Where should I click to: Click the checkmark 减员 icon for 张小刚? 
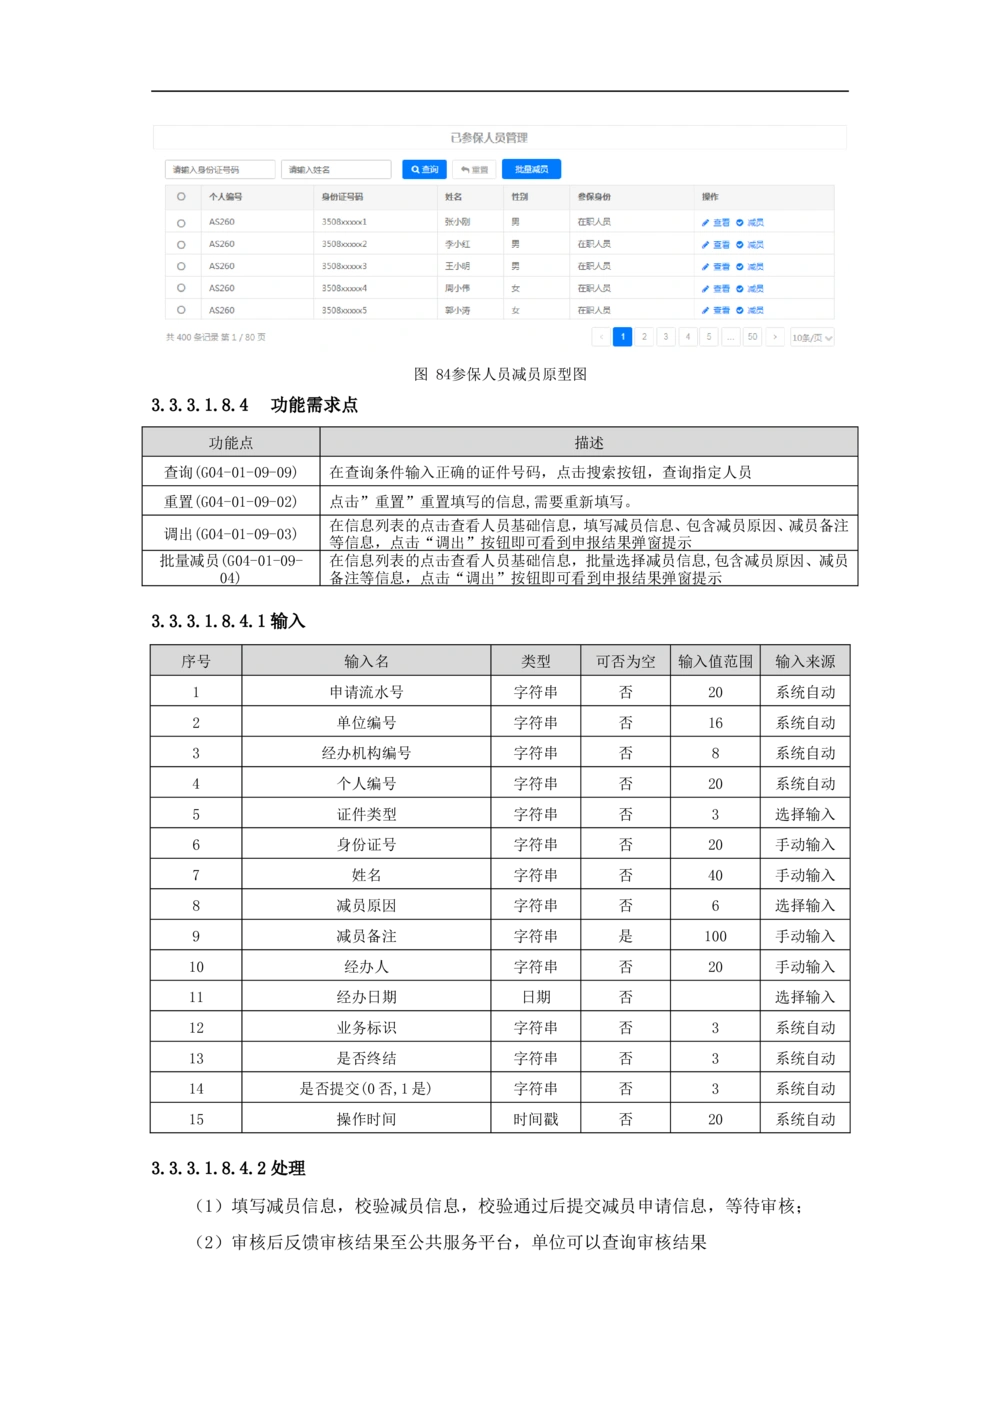[740, 223]
